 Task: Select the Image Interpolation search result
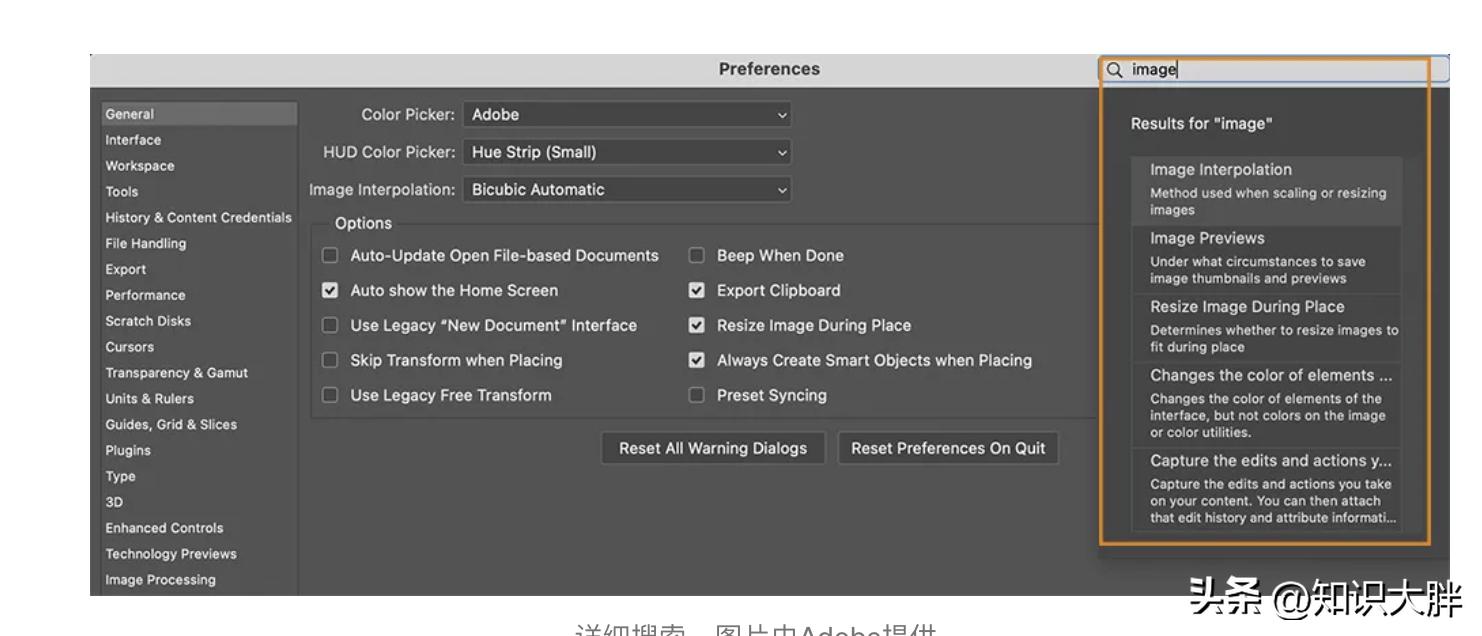pos(1266,190)
